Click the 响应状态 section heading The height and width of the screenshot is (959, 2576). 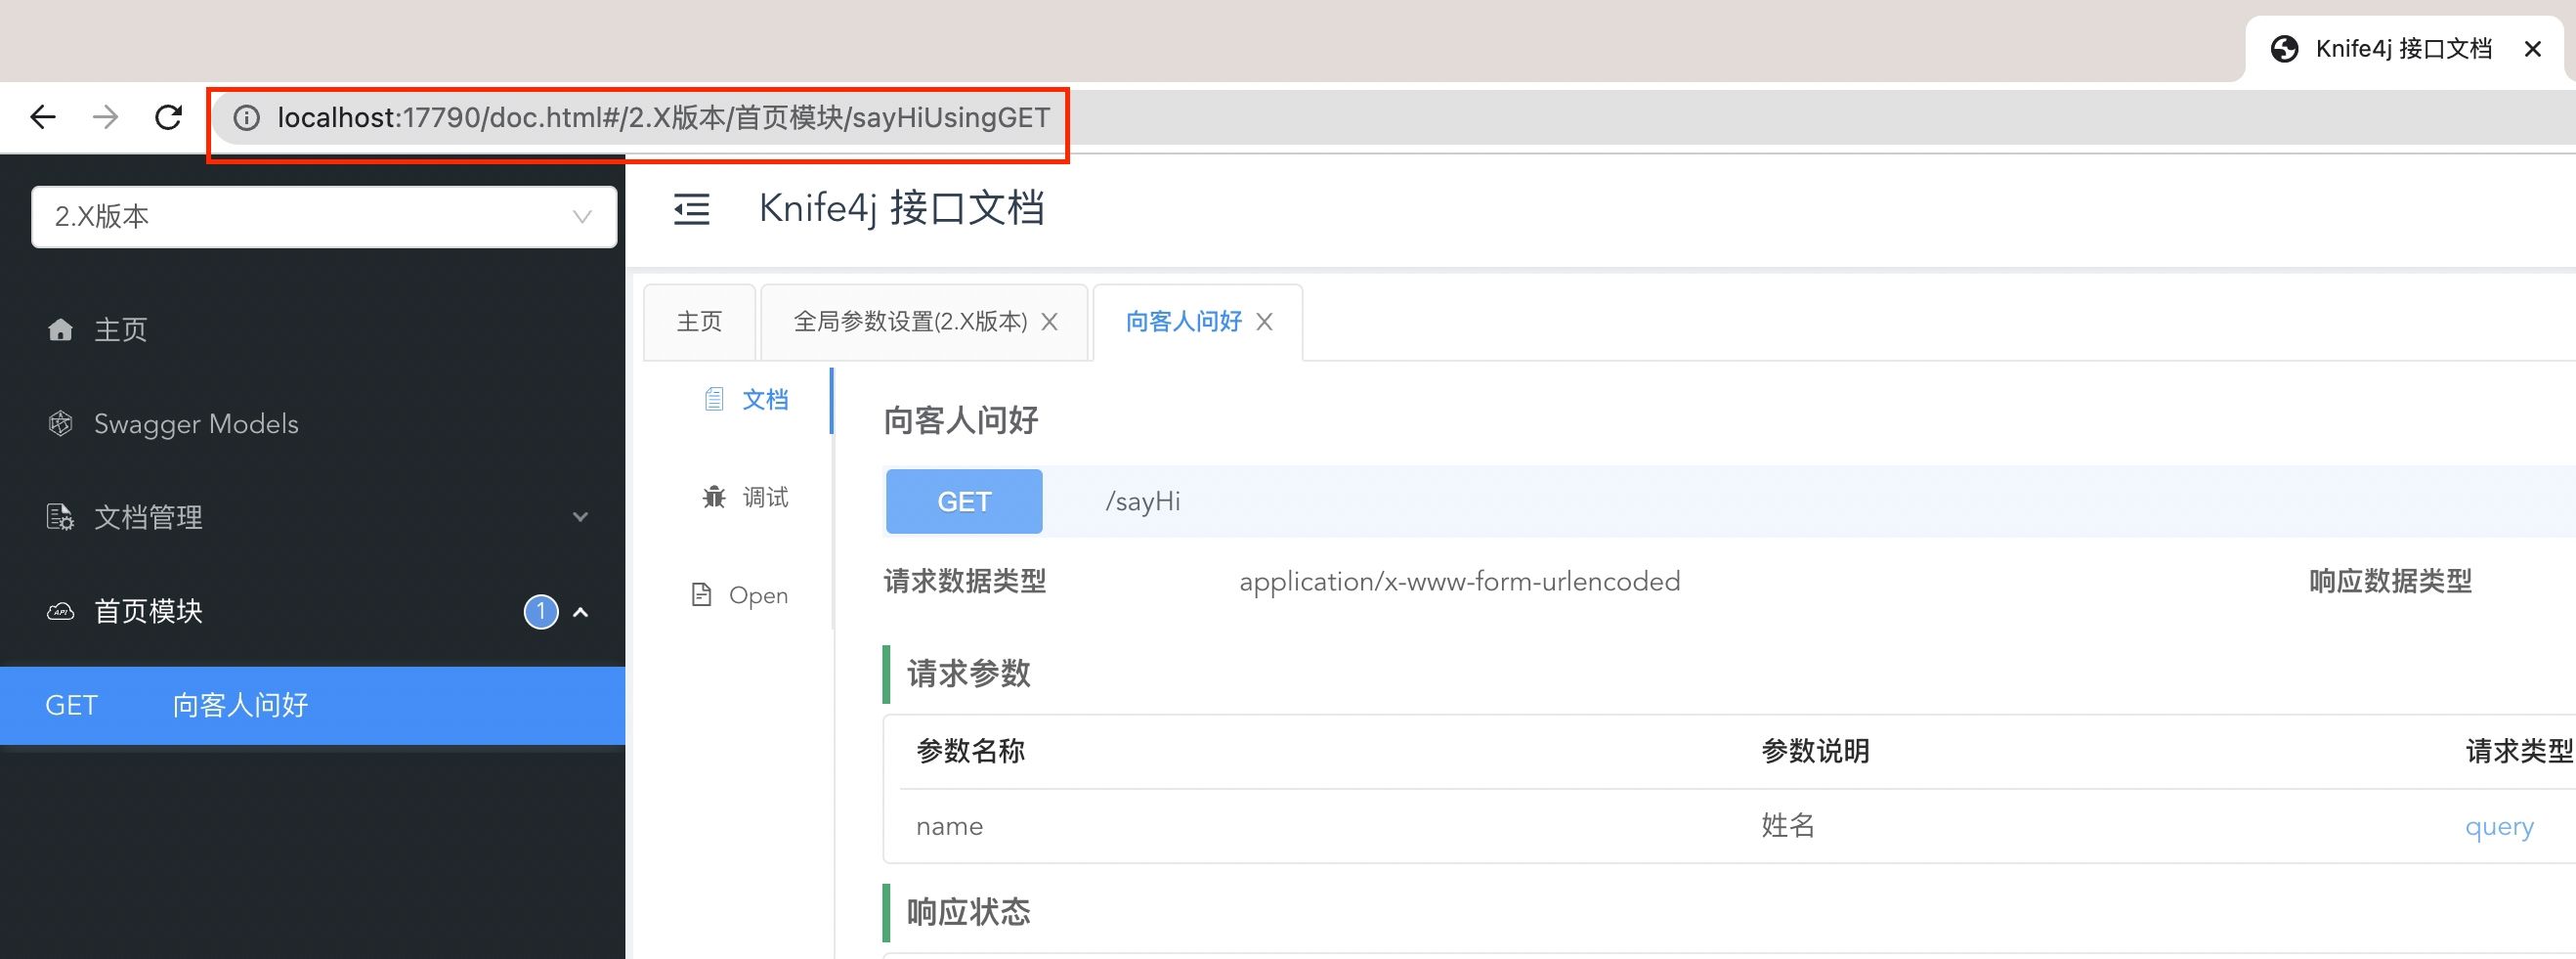pyautogui.click(x=968, y=912)
